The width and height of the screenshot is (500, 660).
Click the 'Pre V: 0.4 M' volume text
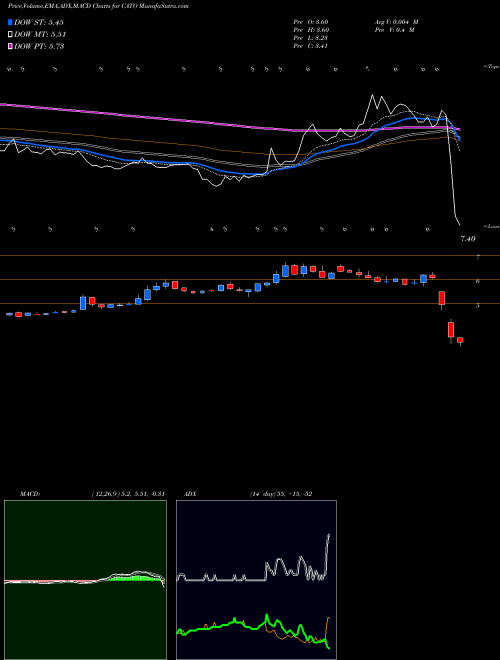pos(394,30)
